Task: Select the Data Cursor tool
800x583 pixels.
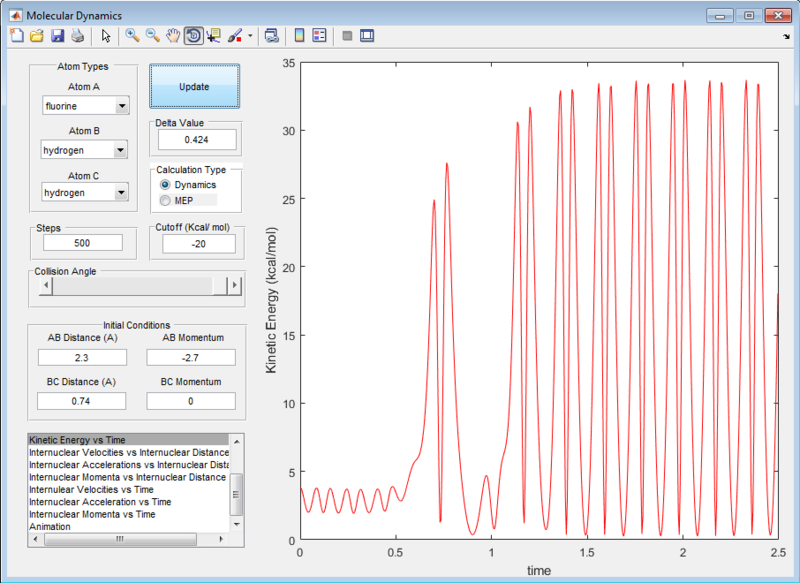Action: click(214, 36)
